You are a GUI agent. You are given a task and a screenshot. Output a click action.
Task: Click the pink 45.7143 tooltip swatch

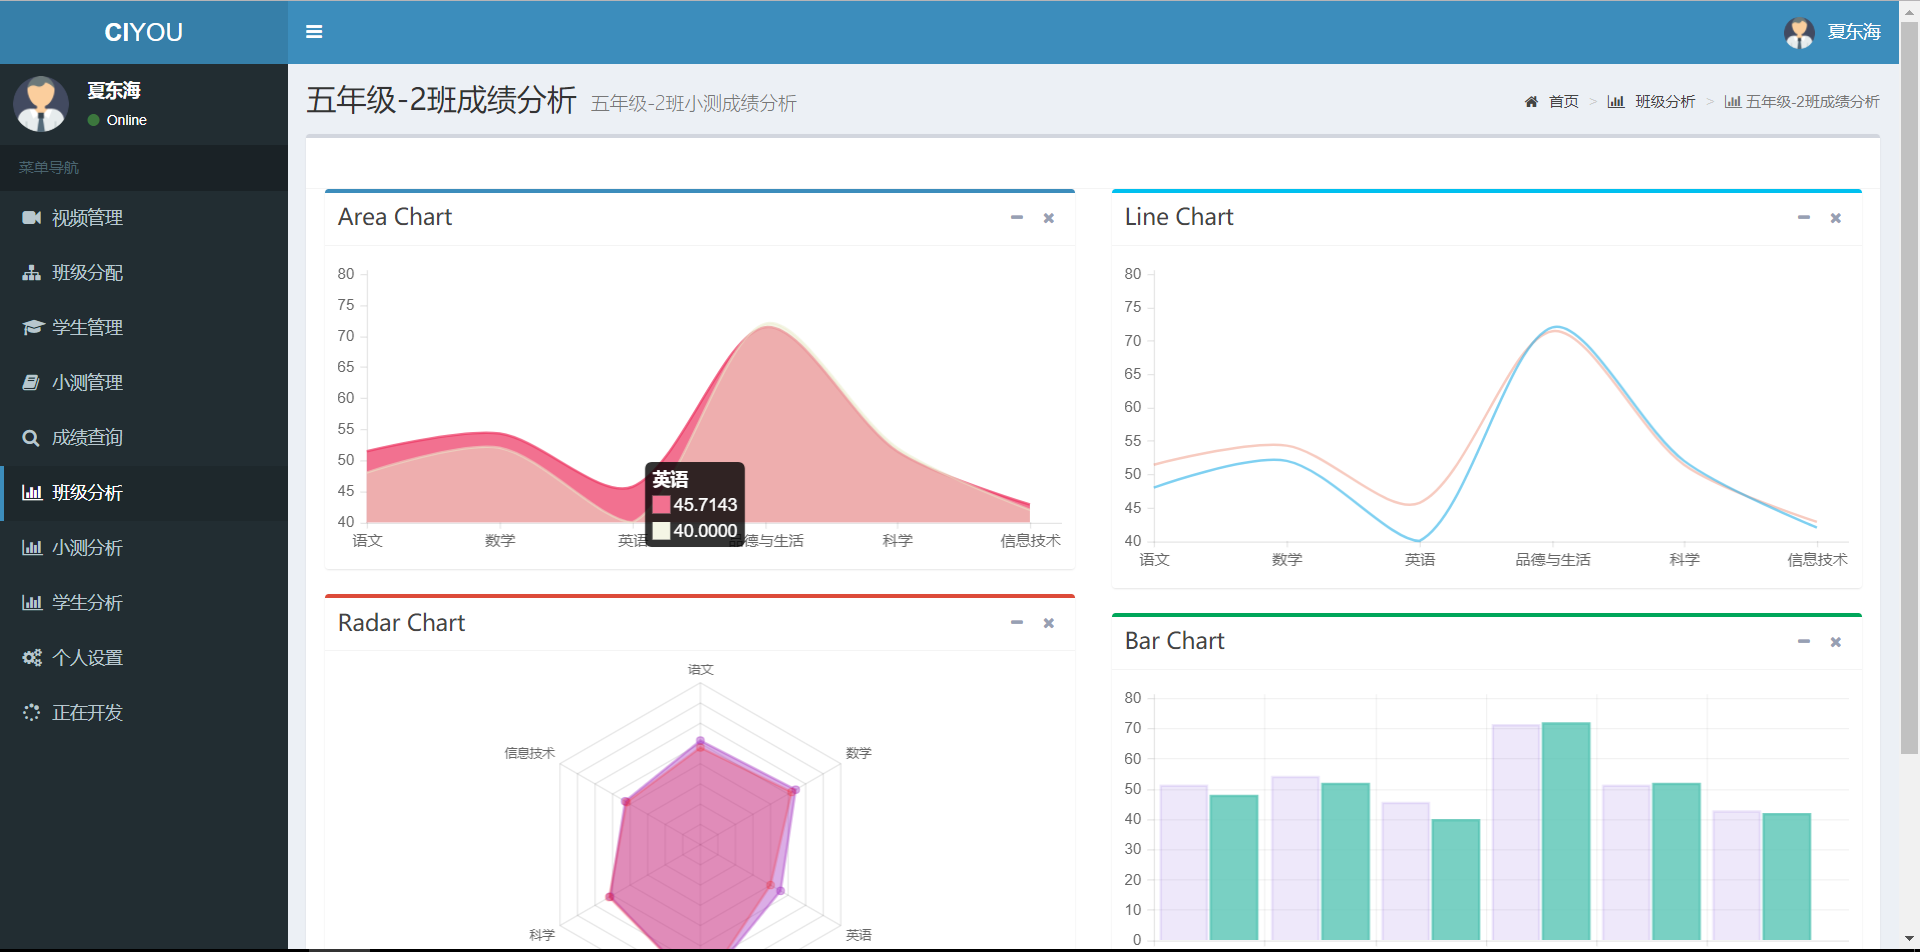pos(661,505)
